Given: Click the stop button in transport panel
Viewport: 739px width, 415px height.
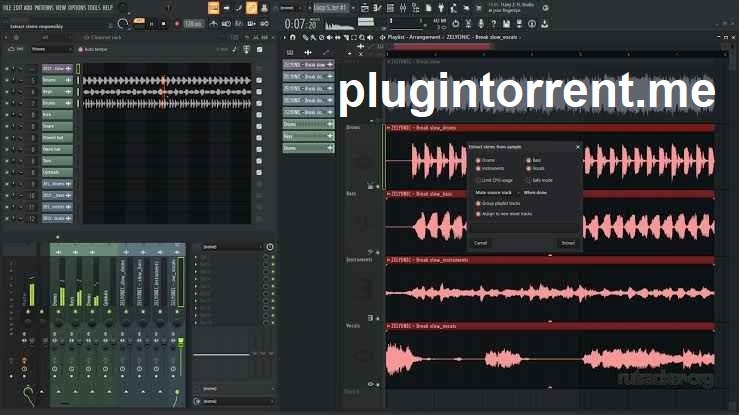Looking at the screenshot, I should (164, 24).
